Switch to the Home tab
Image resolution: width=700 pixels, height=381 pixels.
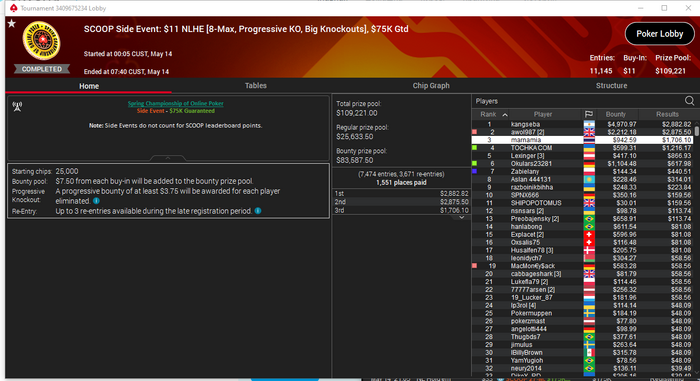coord(89,86)
